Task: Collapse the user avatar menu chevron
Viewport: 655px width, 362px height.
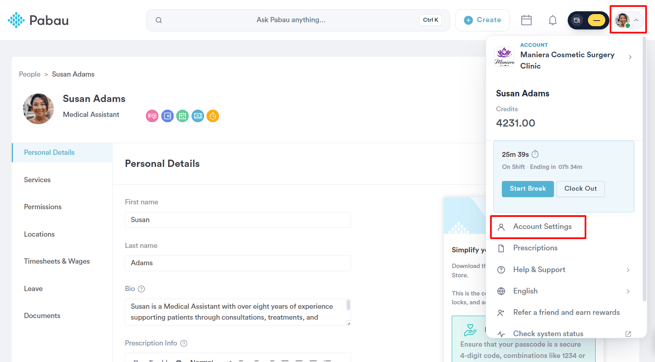Action: [x=636, y=20]
